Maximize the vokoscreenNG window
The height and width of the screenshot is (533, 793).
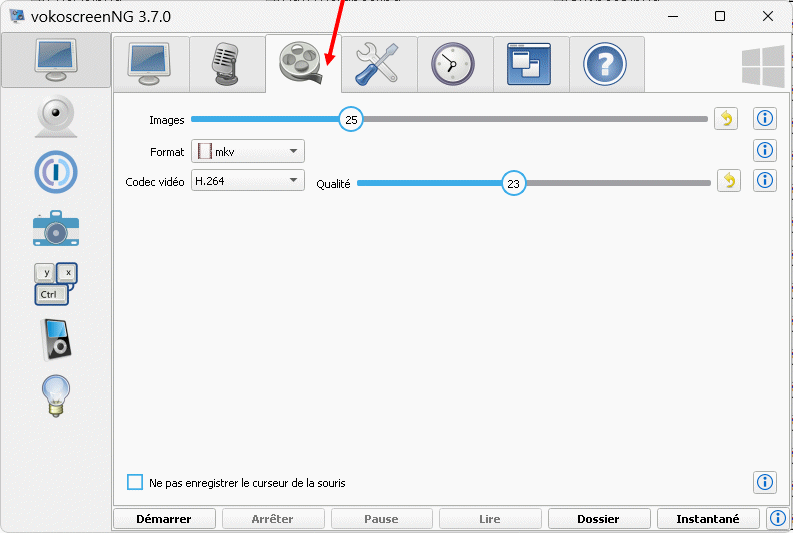pyautogui.click(x=720, y=16)
